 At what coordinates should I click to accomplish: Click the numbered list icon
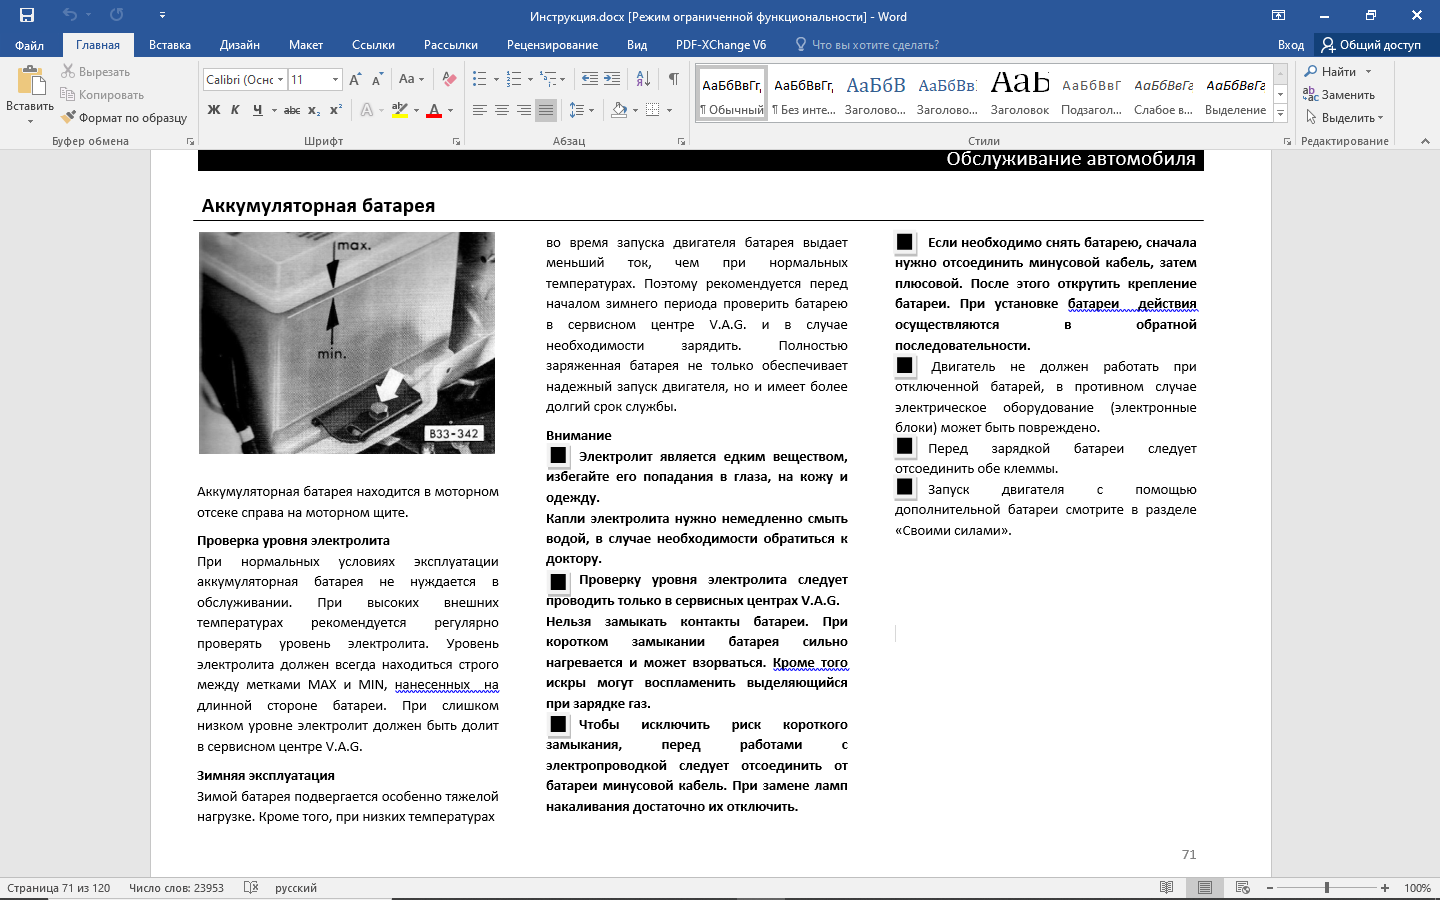click(514, 79)
